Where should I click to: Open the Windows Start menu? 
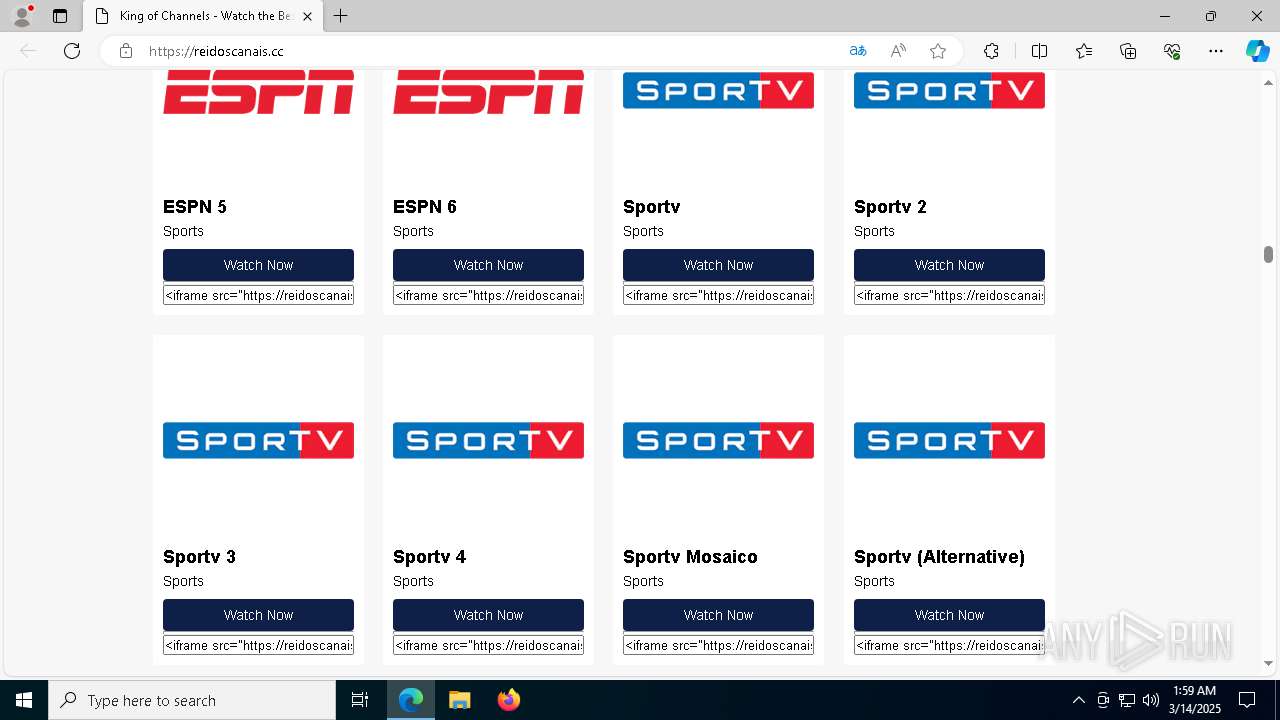24,700
